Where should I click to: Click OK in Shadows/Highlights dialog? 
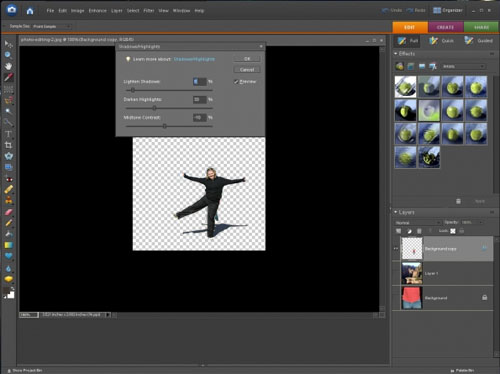[247, 59]
